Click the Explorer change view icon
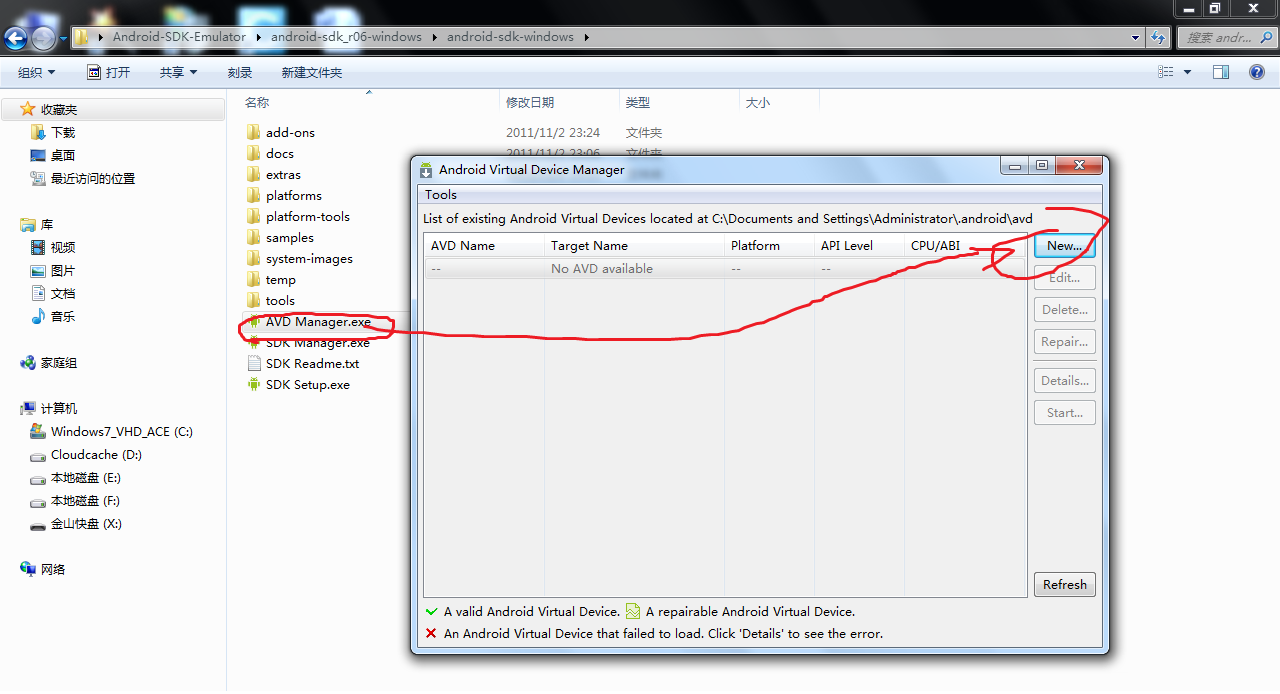Image resolution: width=1280 pixels, height=694 pixels. click(1166, 72)
